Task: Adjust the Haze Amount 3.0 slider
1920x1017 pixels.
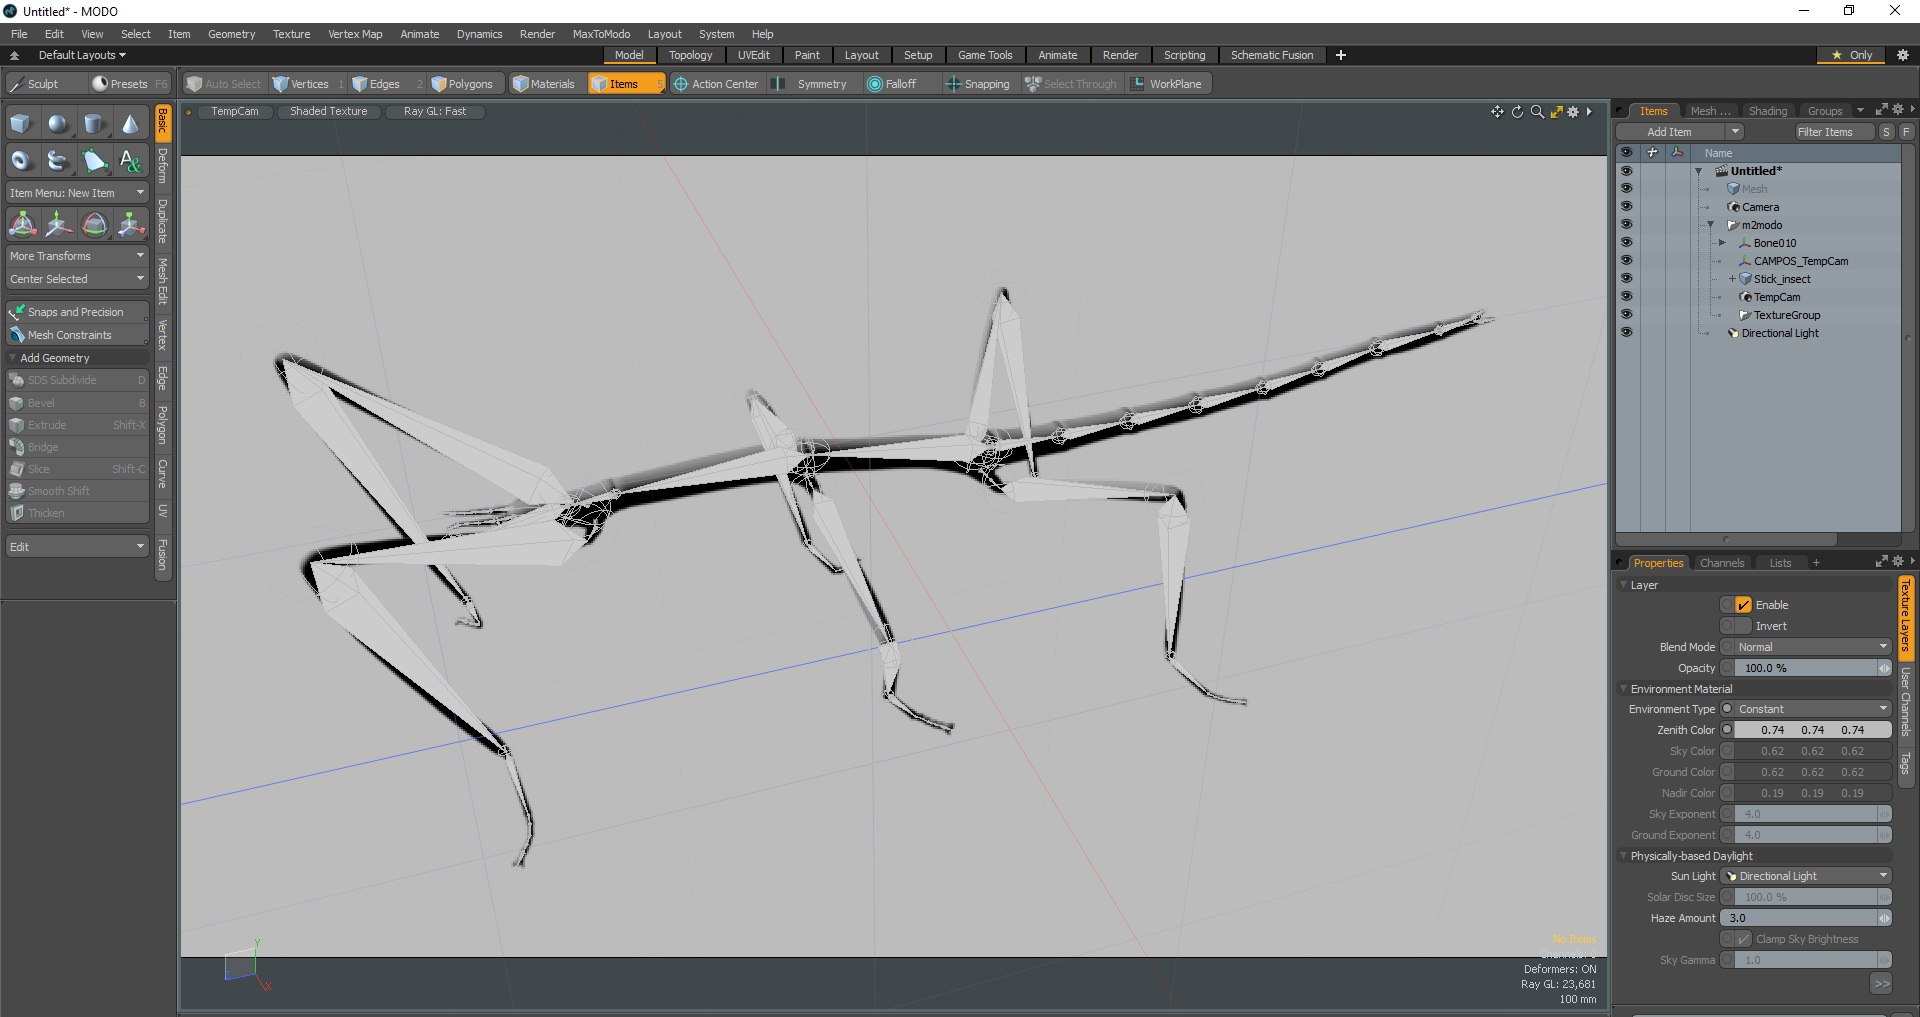Action: click(1806, 918)
